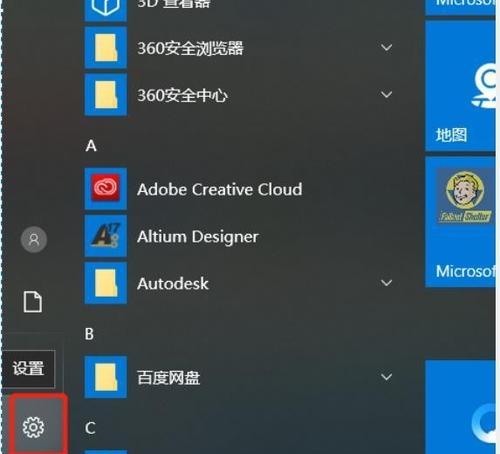Open the Documents sidebar icon
Screen dimensions: 500x454
point(33,302)
